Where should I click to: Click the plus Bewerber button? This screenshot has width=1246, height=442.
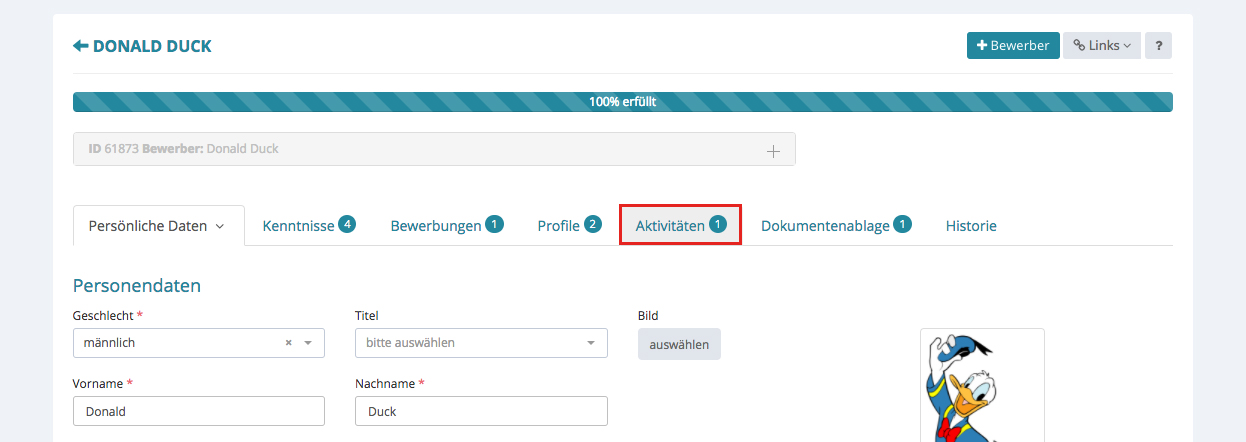point(1012,45)
